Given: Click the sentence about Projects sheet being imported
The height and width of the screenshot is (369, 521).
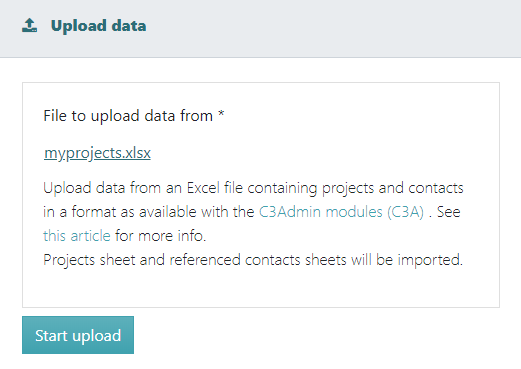Looking at the screenshot, I should 253,260.
